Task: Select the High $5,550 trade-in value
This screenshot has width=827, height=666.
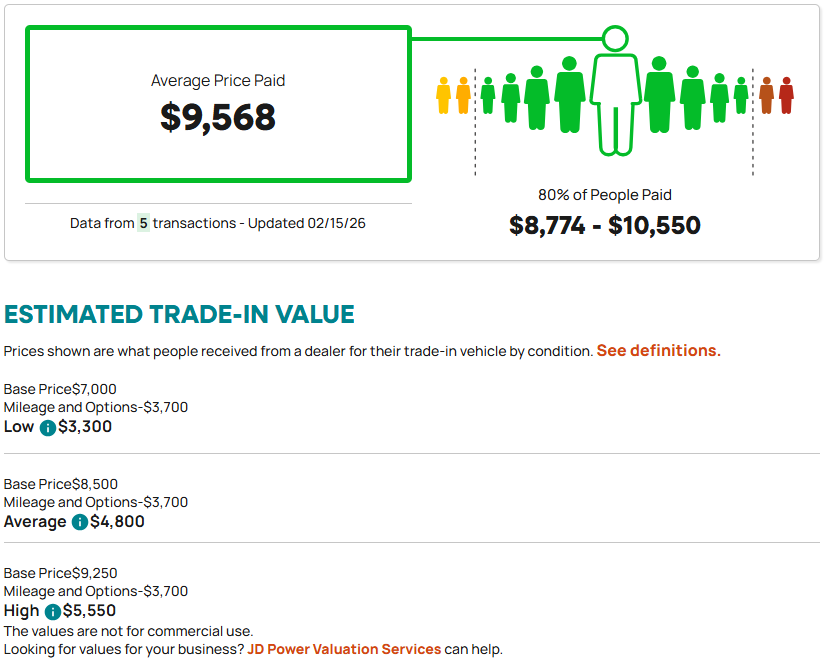Action: point(89,611)
